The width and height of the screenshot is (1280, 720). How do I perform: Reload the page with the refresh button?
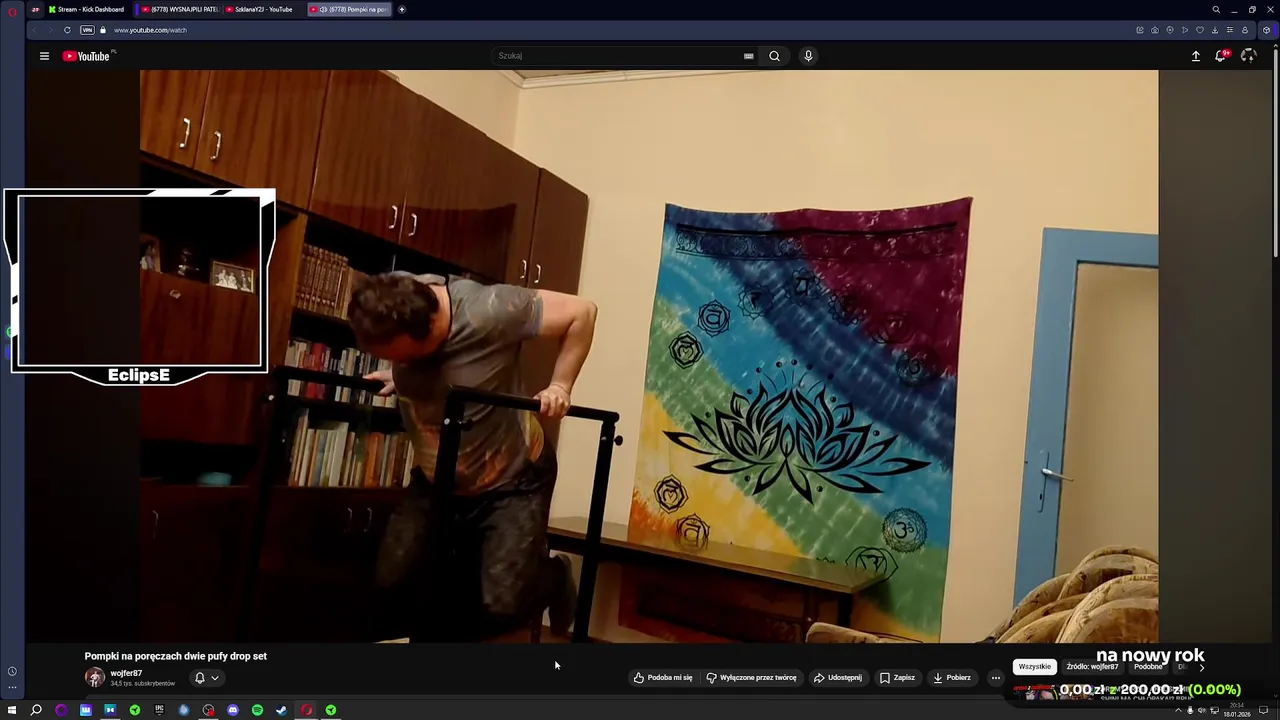67,30
